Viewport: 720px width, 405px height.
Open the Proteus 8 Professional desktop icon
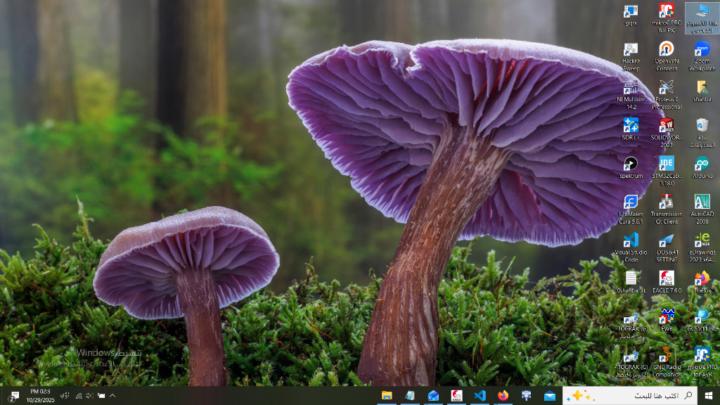(666, 88)
